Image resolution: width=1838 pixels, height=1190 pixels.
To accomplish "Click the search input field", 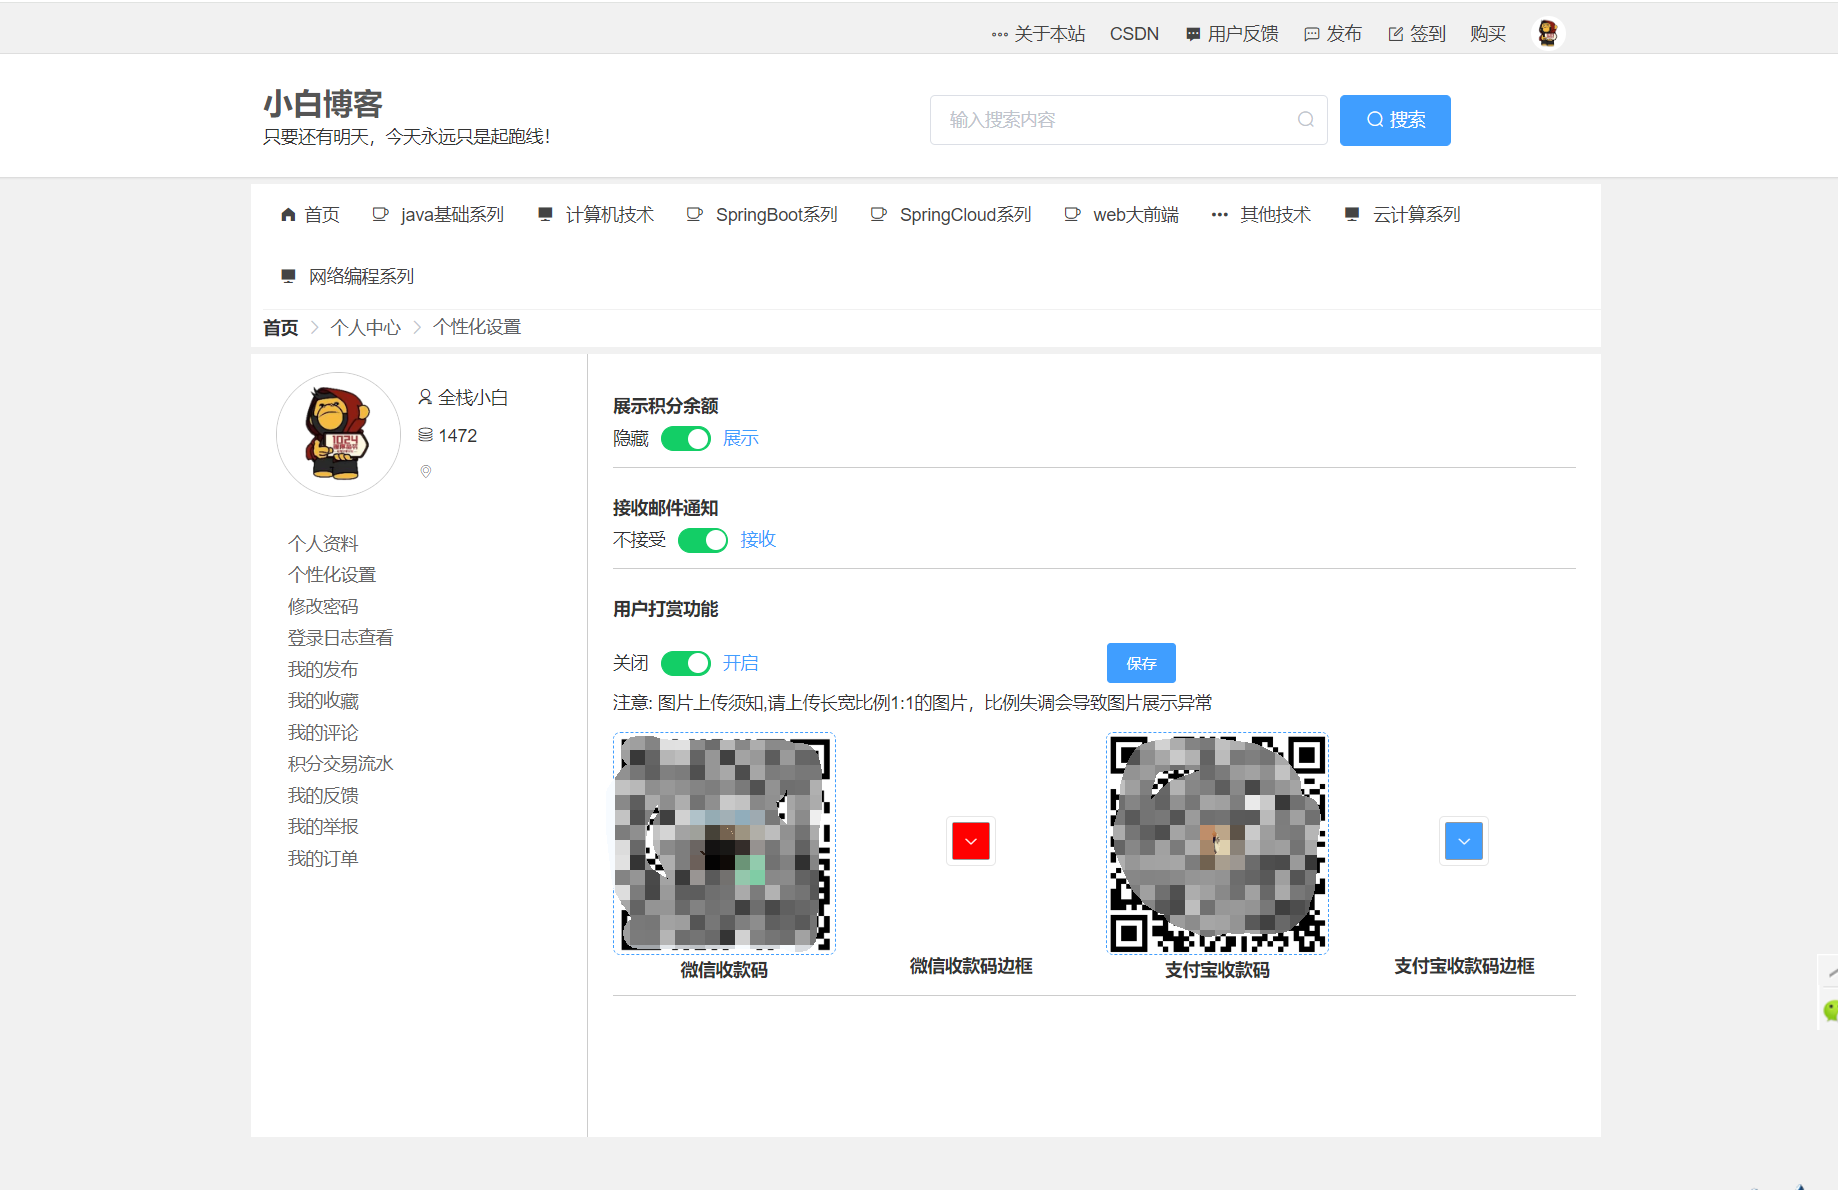I will pos(1100,119).
